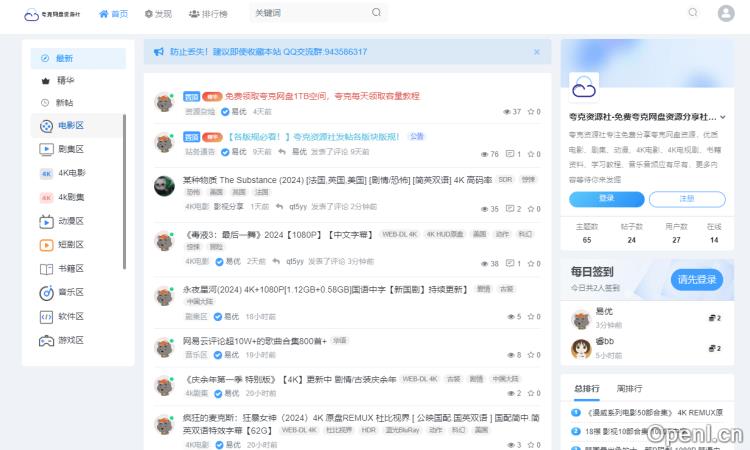Open post 毒液3 最后一舞 2024
Image resolution: width=750 pixels, height=450 pixels.
(x=279, y=234)
